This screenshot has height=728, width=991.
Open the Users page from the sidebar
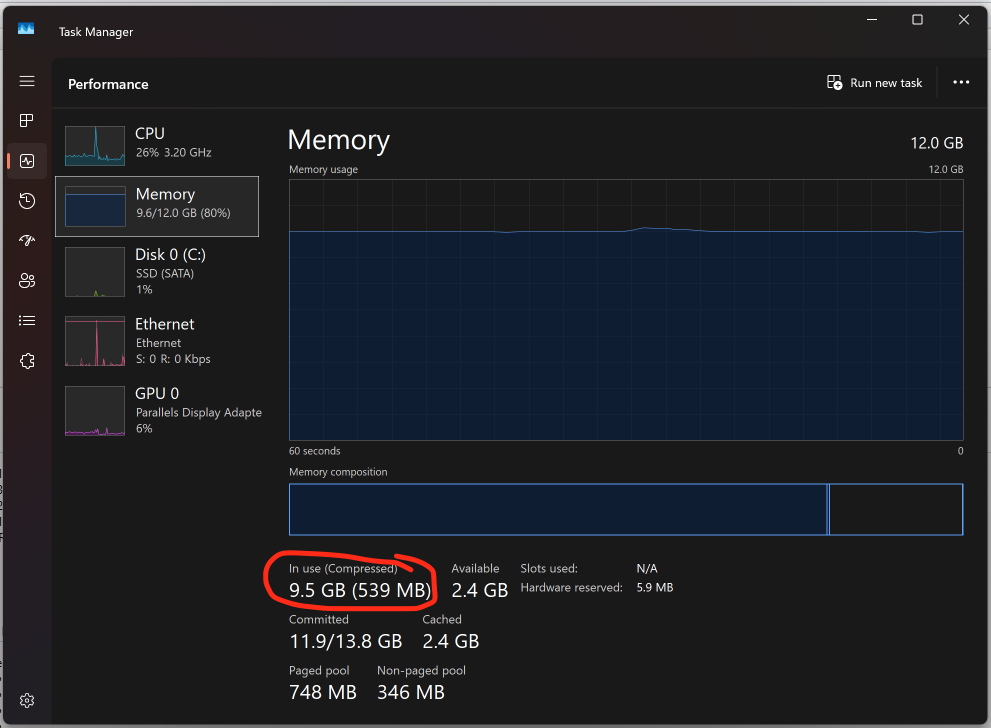27,281
